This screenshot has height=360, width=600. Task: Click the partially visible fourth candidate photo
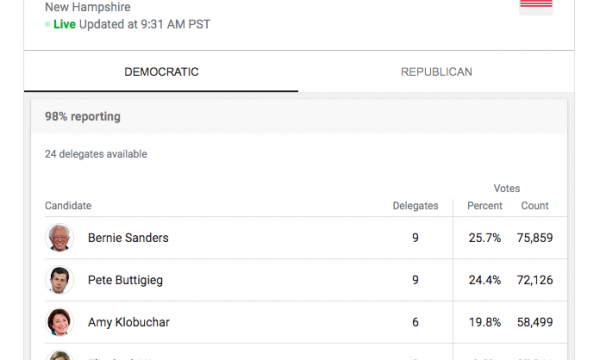pyautogui.click(x=59, y=355)
